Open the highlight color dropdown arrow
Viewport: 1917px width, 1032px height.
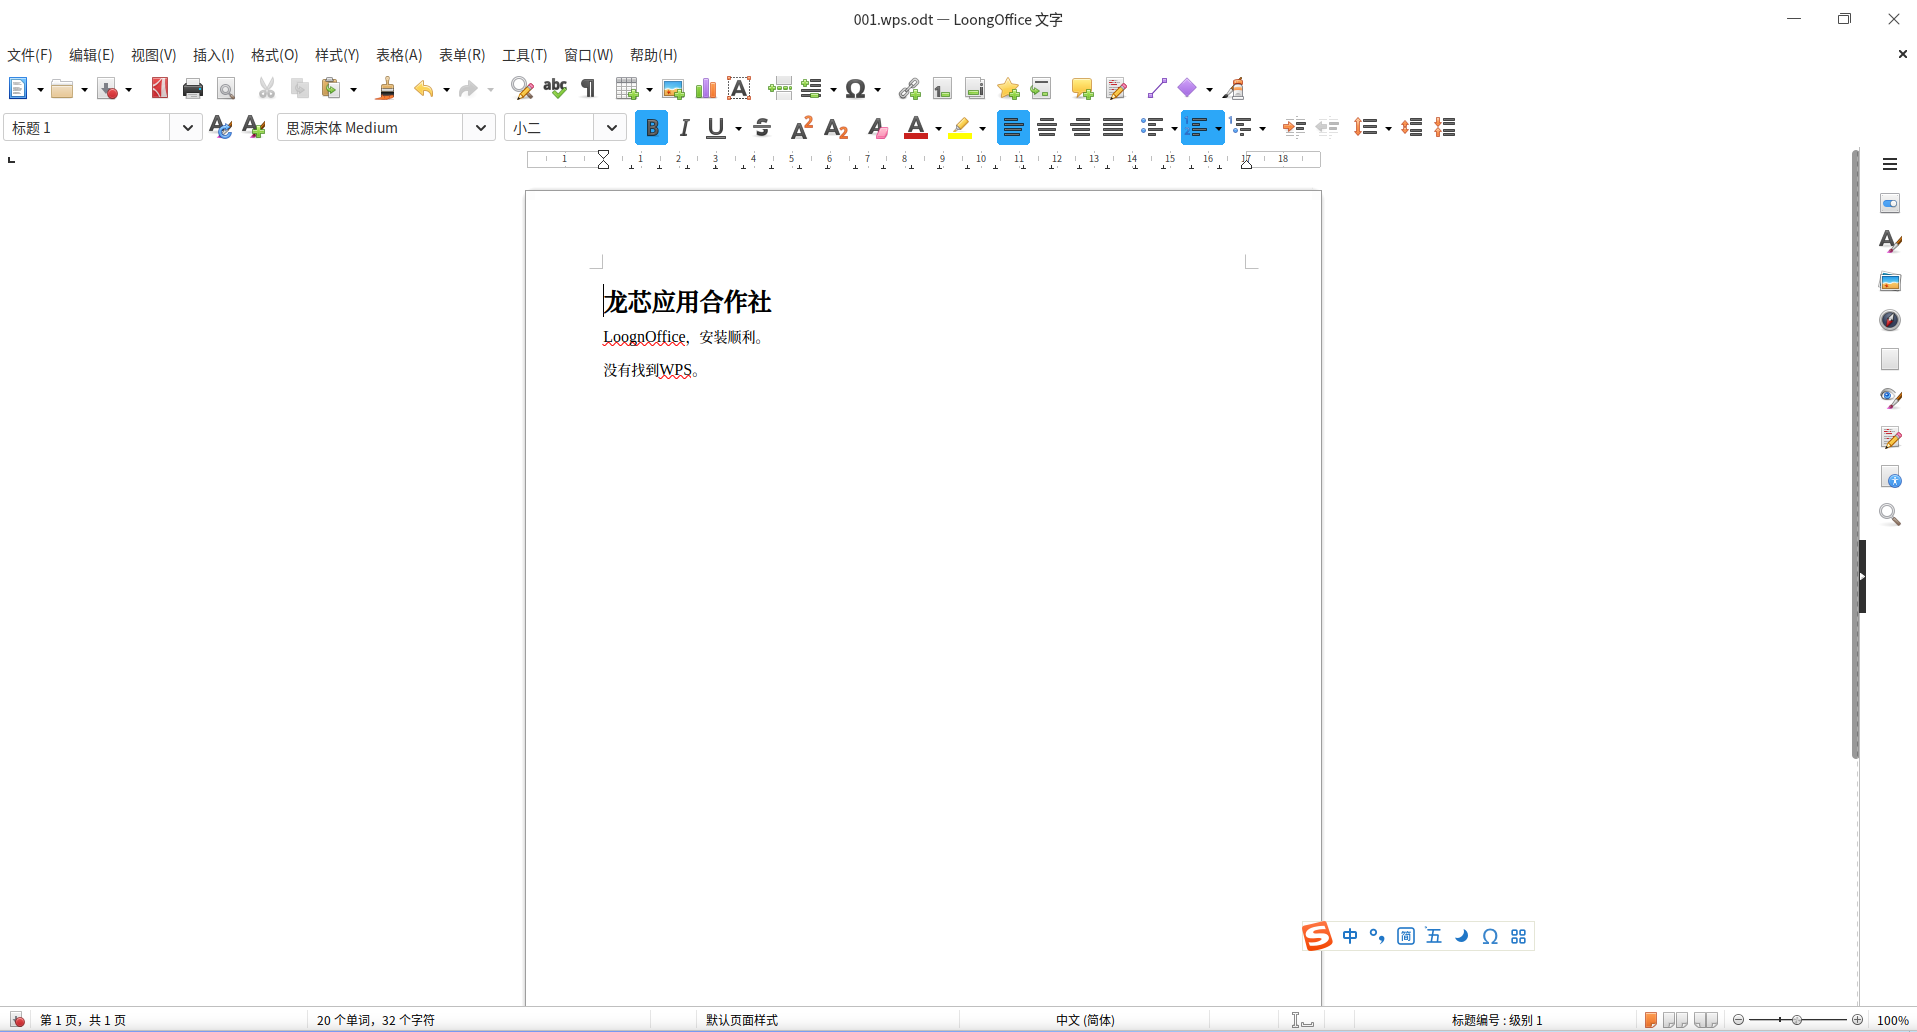(982, 128)
